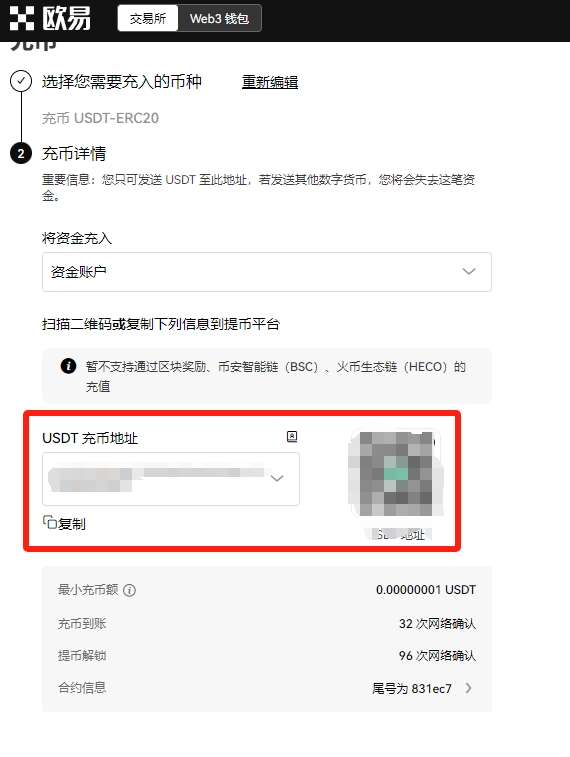Click the blurred QR code image
This screenshot has width=570, height=757.
click(x=396, y=473)
